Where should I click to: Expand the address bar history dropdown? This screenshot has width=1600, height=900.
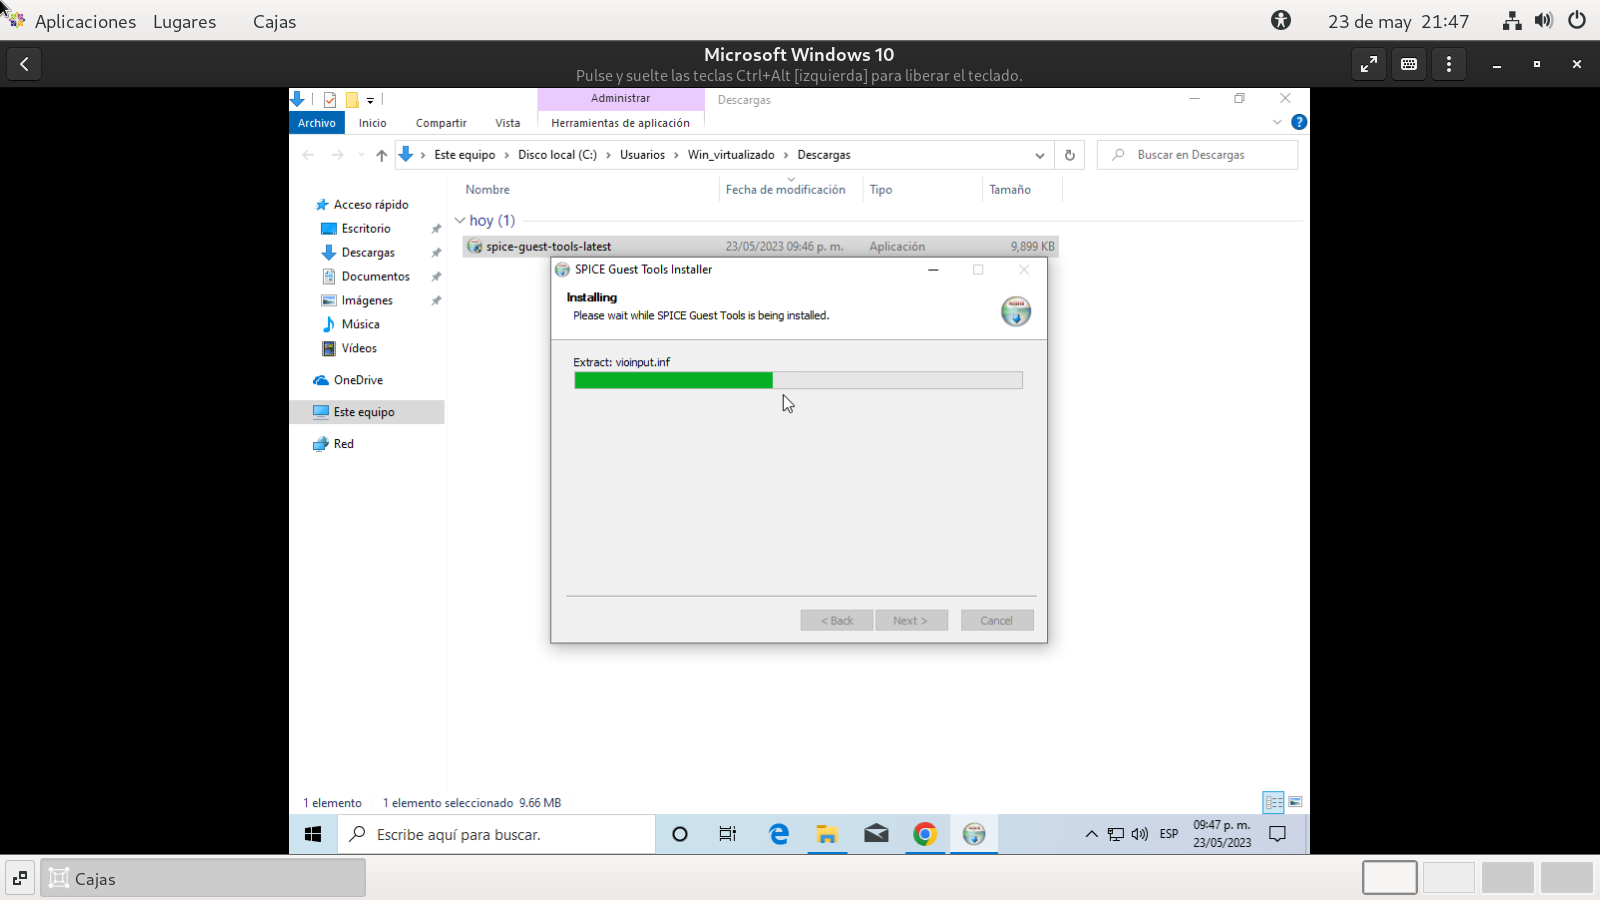[1040, 155]
